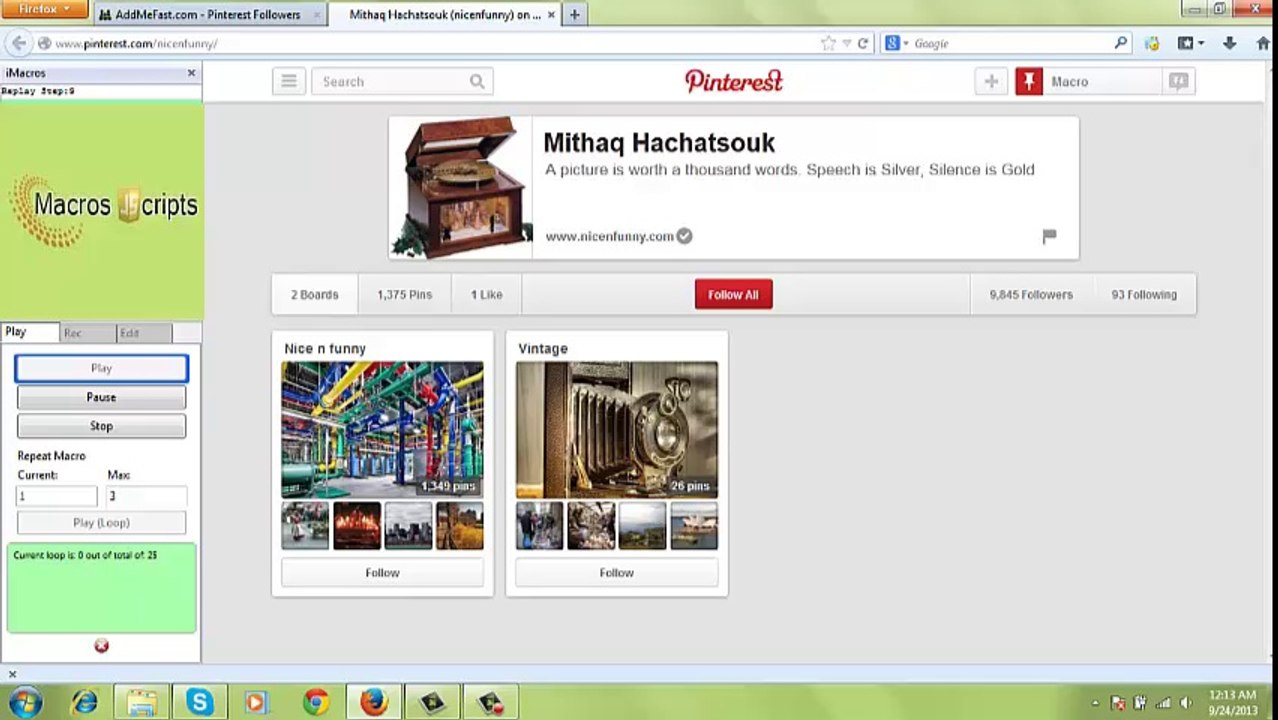Click the Google search magnifier icon
This screenshot has height=720, width=1278.
coord(1121,43)
